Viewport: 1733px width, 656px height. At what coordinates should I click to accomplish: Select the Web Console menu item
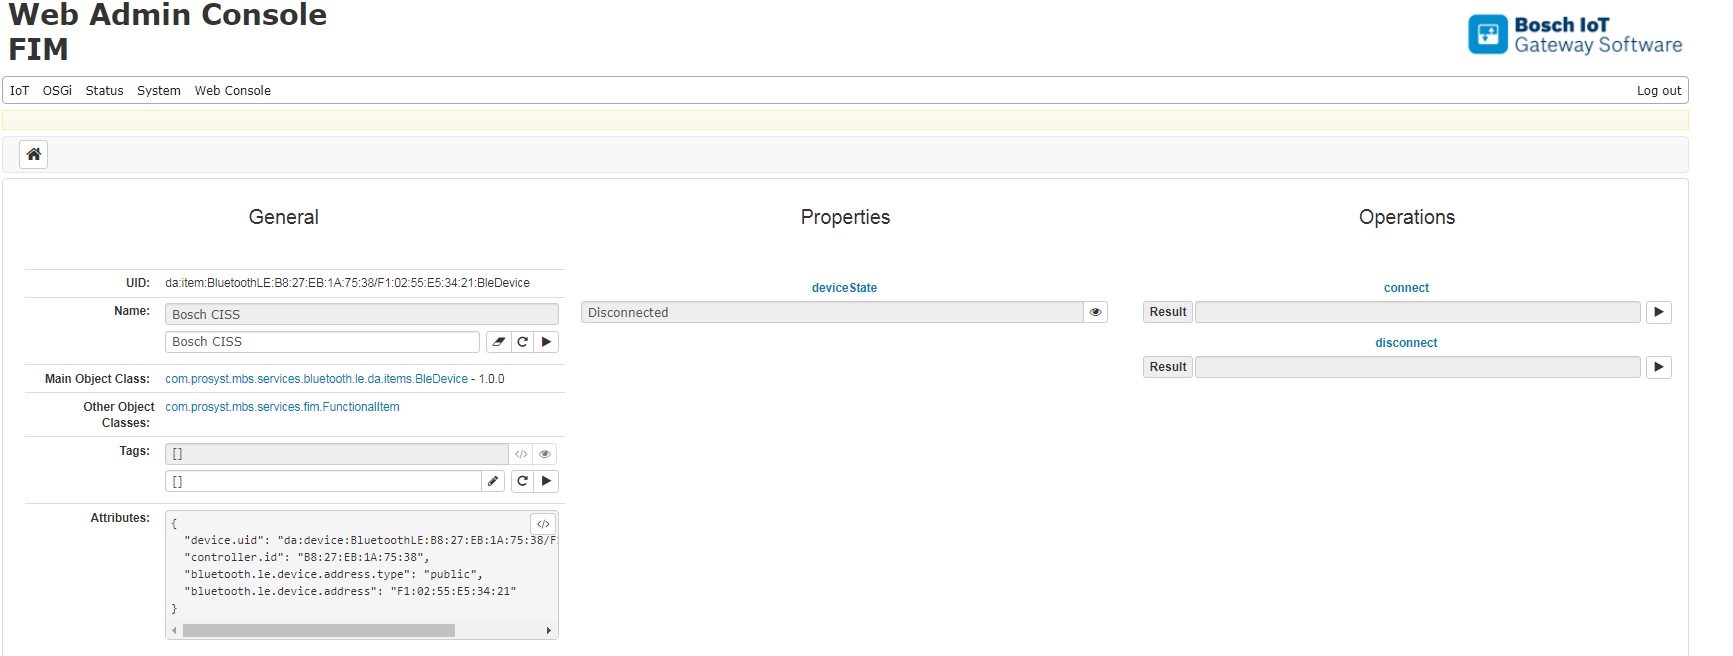click(x=232, y=91)
